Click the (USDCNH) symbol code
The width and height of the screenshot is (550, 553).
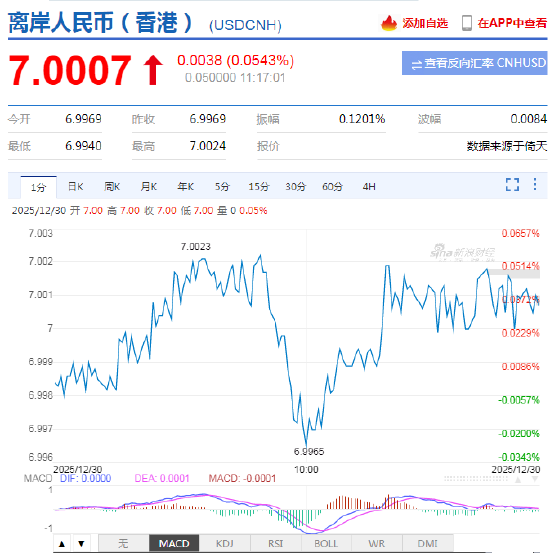pos(245,25)
